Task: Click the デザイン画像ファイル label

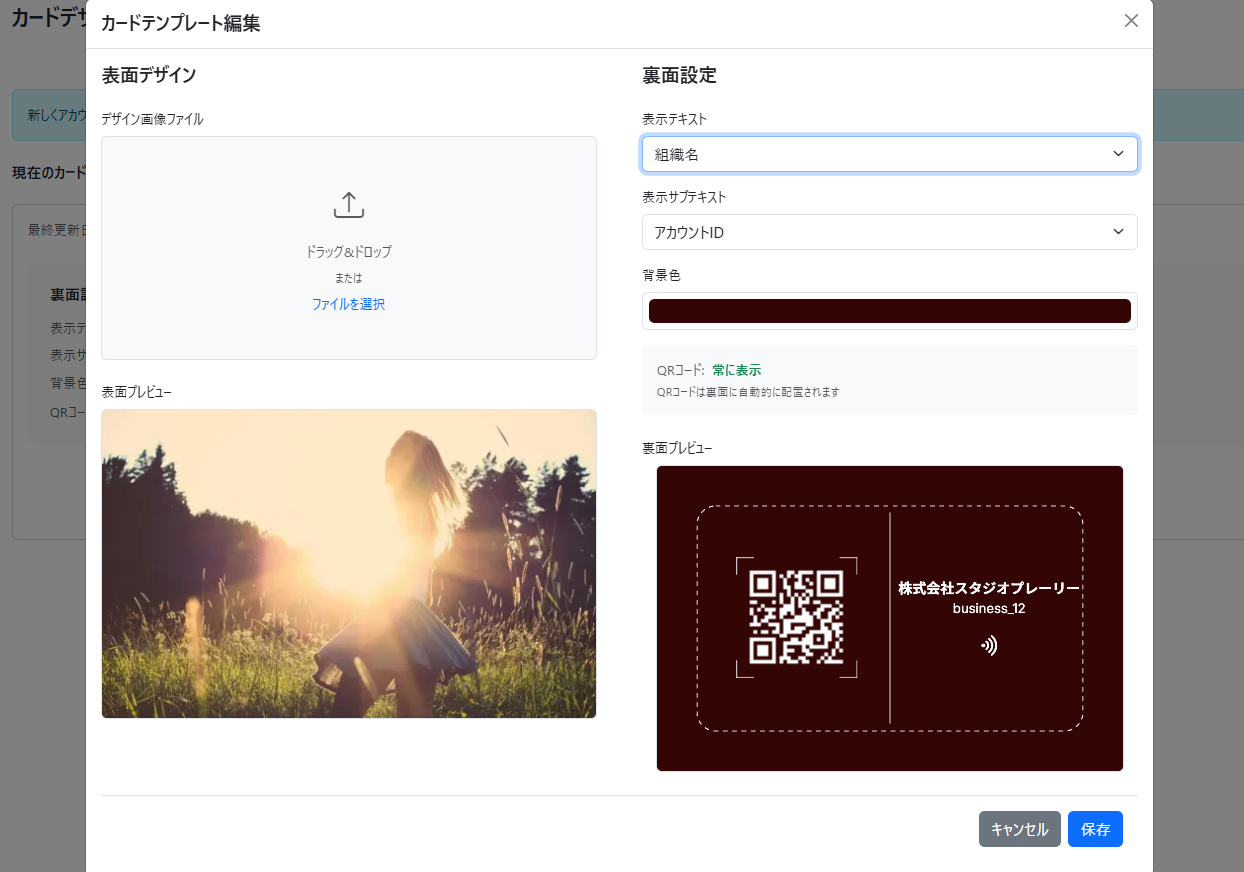Action: (x=152, y=119)
